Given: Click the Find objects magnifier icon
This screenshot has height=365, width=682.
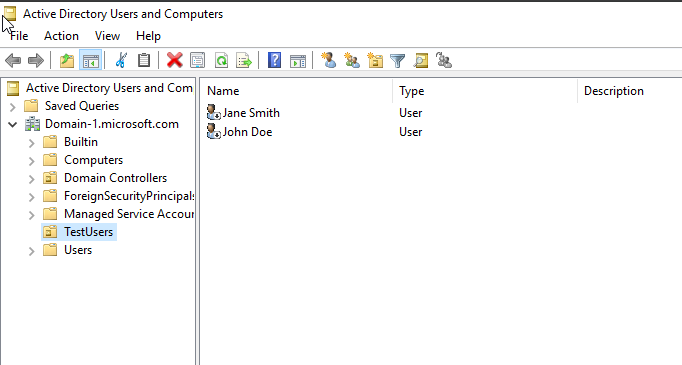Looking at the screenshot, I should tap(421, 60).
